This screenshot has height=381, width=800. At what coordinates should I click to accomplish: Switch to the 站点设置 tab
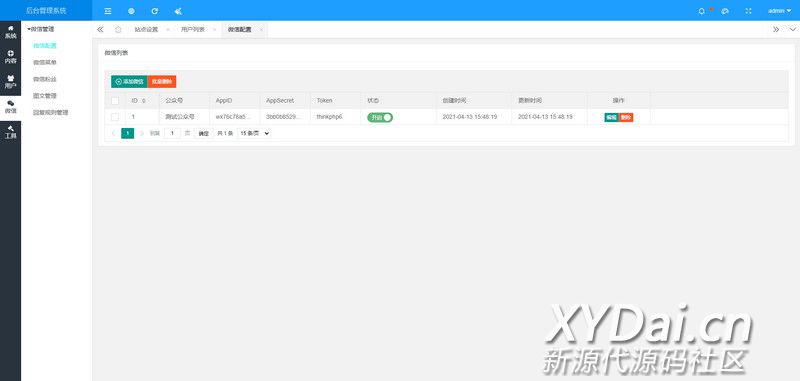pyautogui.click(x=146, y=30)
